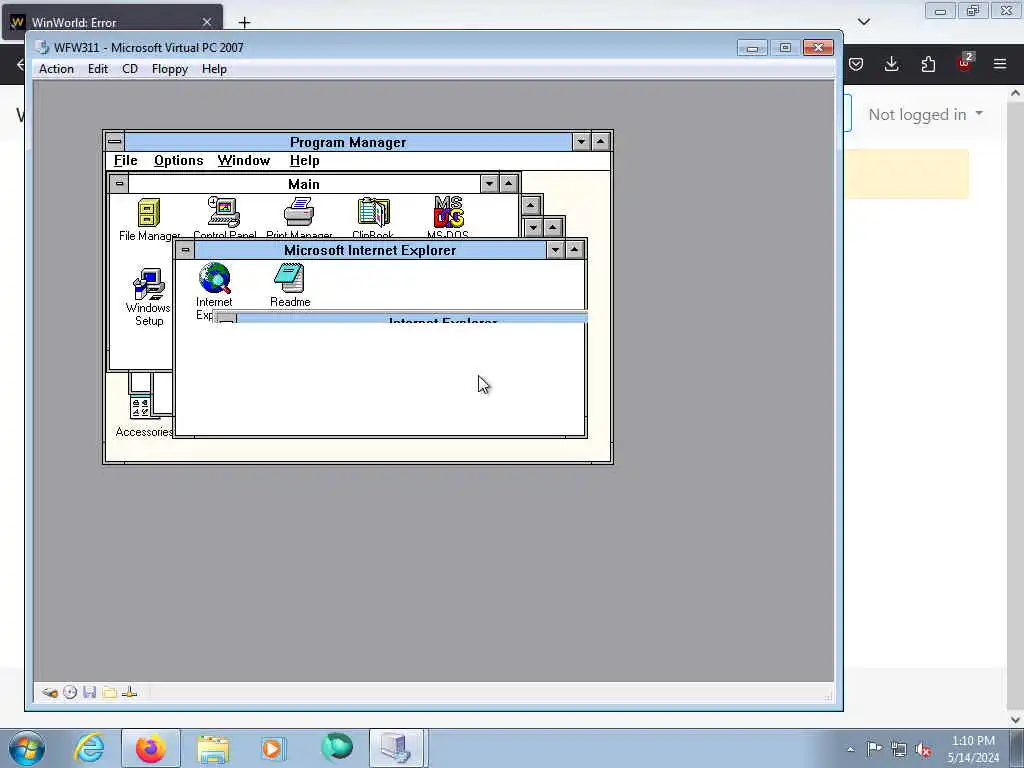The height and width of the screenshot is (768, 1024).
Task: Open Windows Explorer from the taskbar
Action: pos(213,748)
